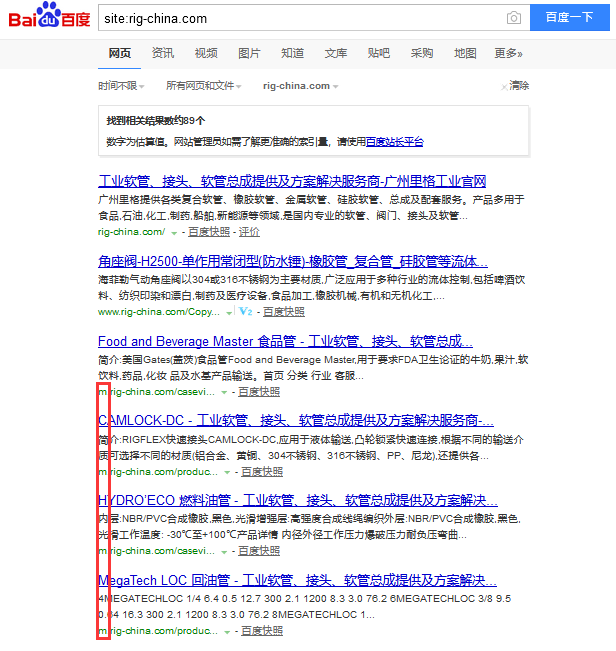The height and width of the screenshot is (651, 616).
Task: Go to the 贴吧 tab
Action: click(379, 54)
